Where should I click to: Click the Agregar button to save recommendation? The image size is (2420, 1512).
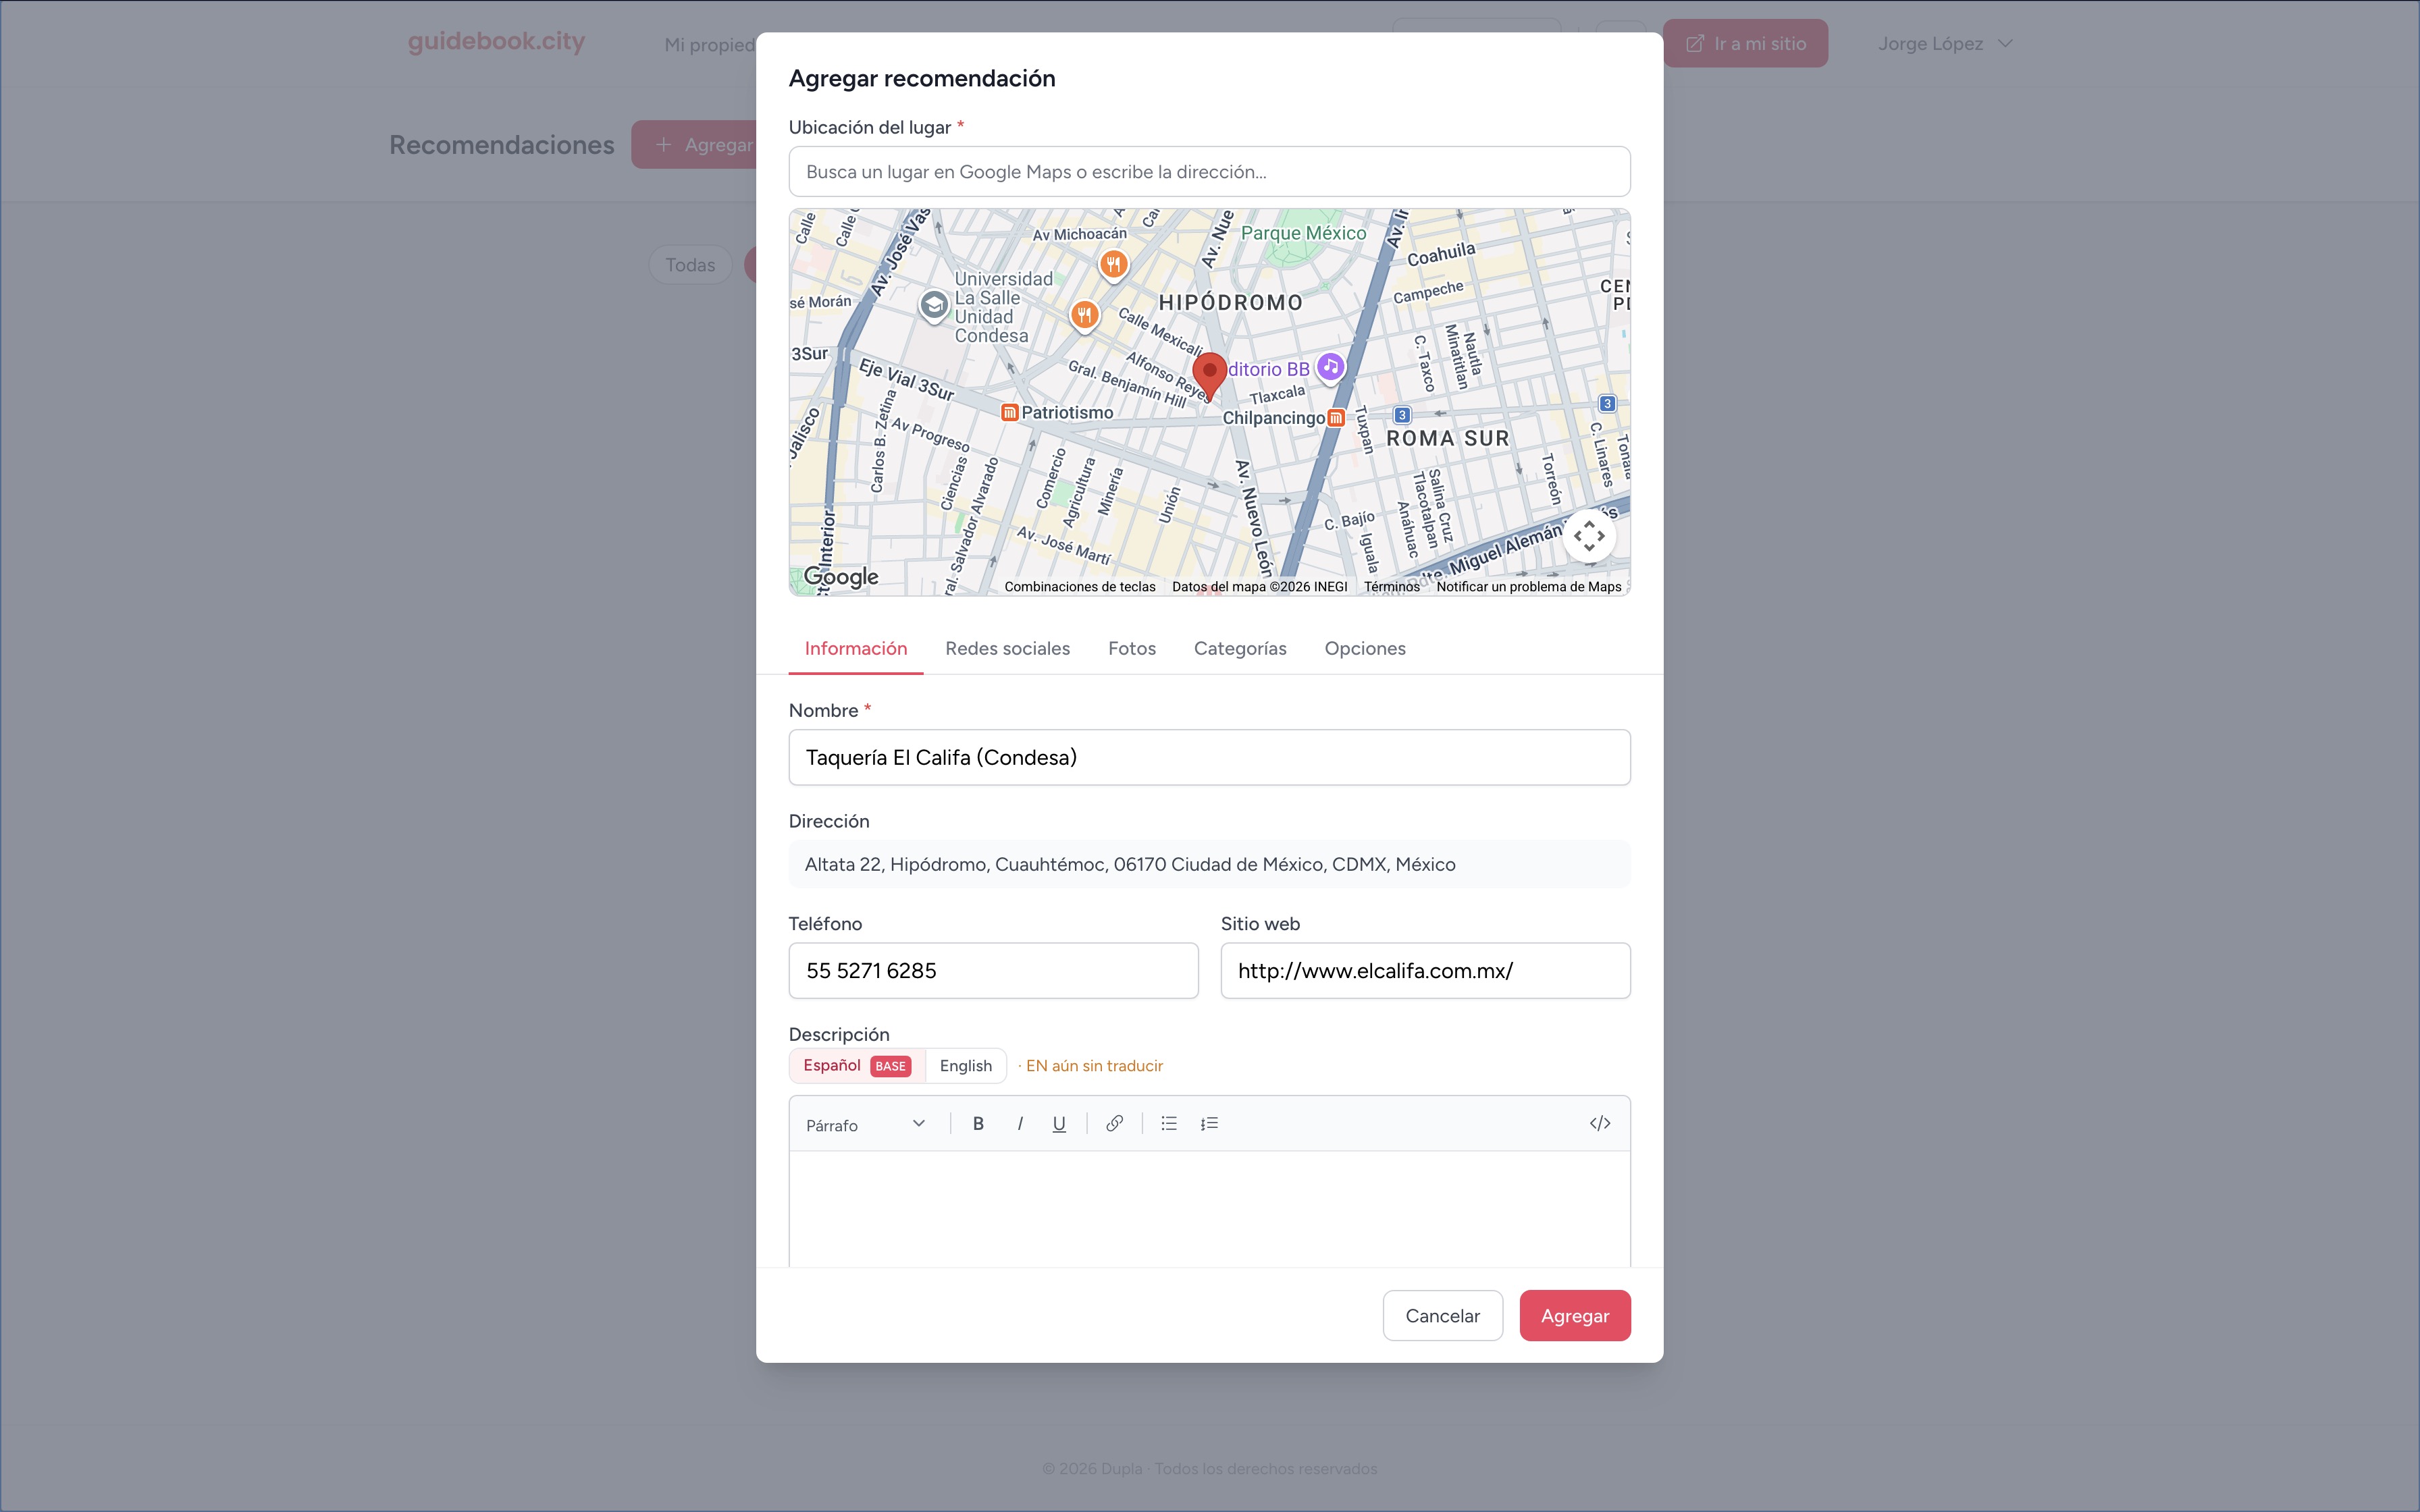point(1575,1316)
